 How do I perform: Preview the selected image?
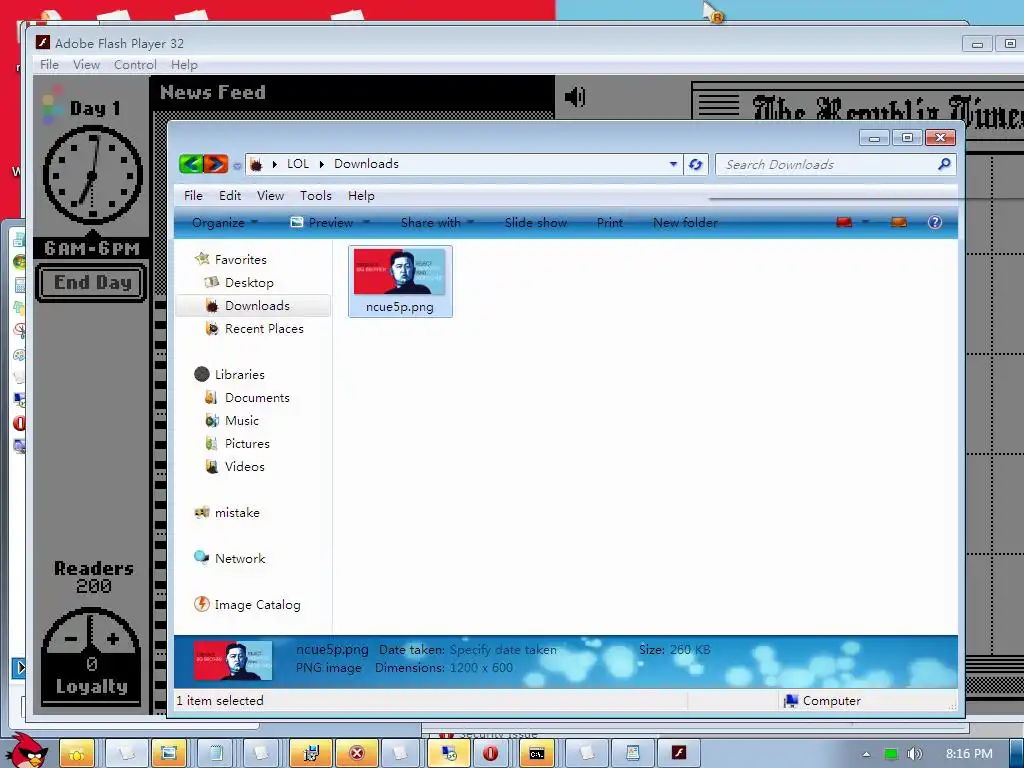pyautogui.click(x=322, y=223)
